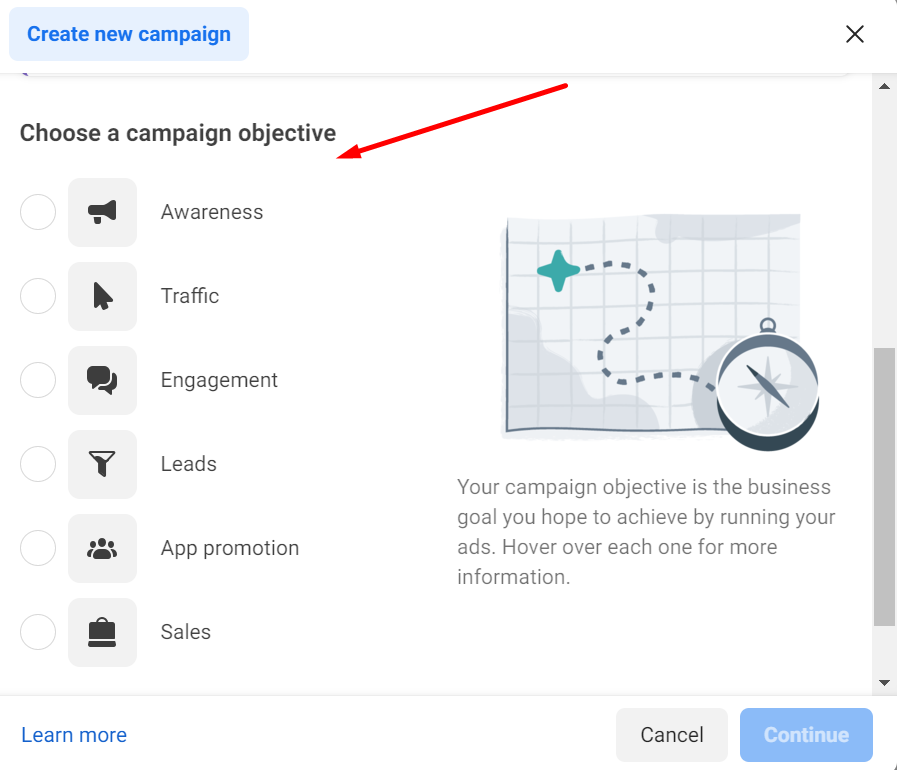The image size is (897, 770).
Task: Click the Awareness megaphone icon
Action: click(102, 212)
